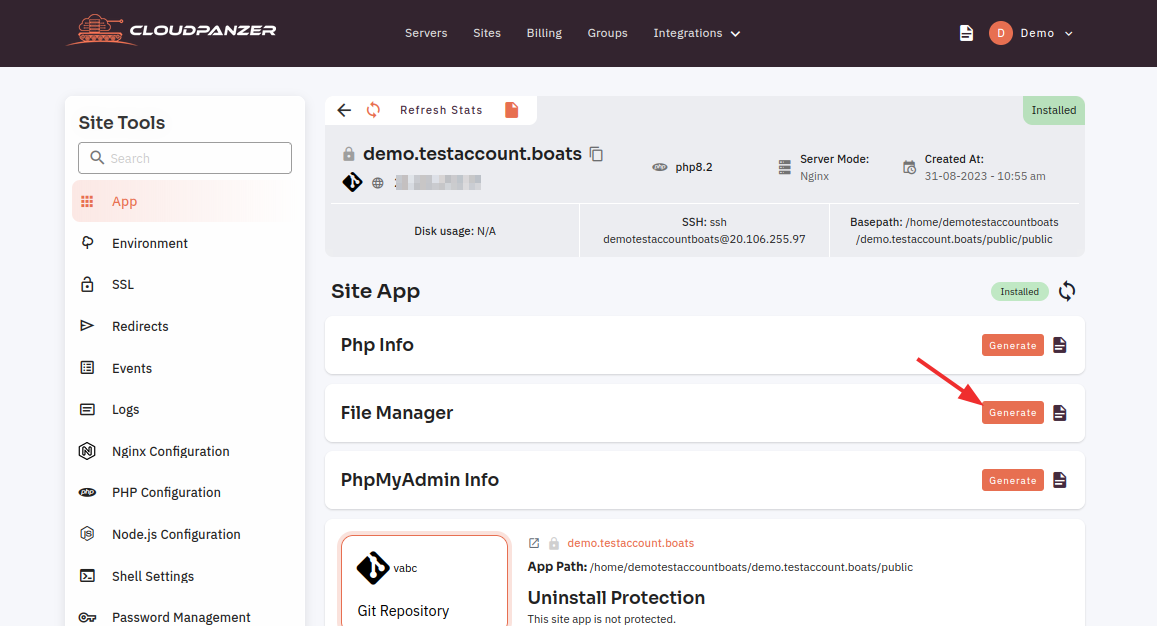Screen dimensions: 1157x626
Task: Click the SSH connection details text
Action: point(704,230)
